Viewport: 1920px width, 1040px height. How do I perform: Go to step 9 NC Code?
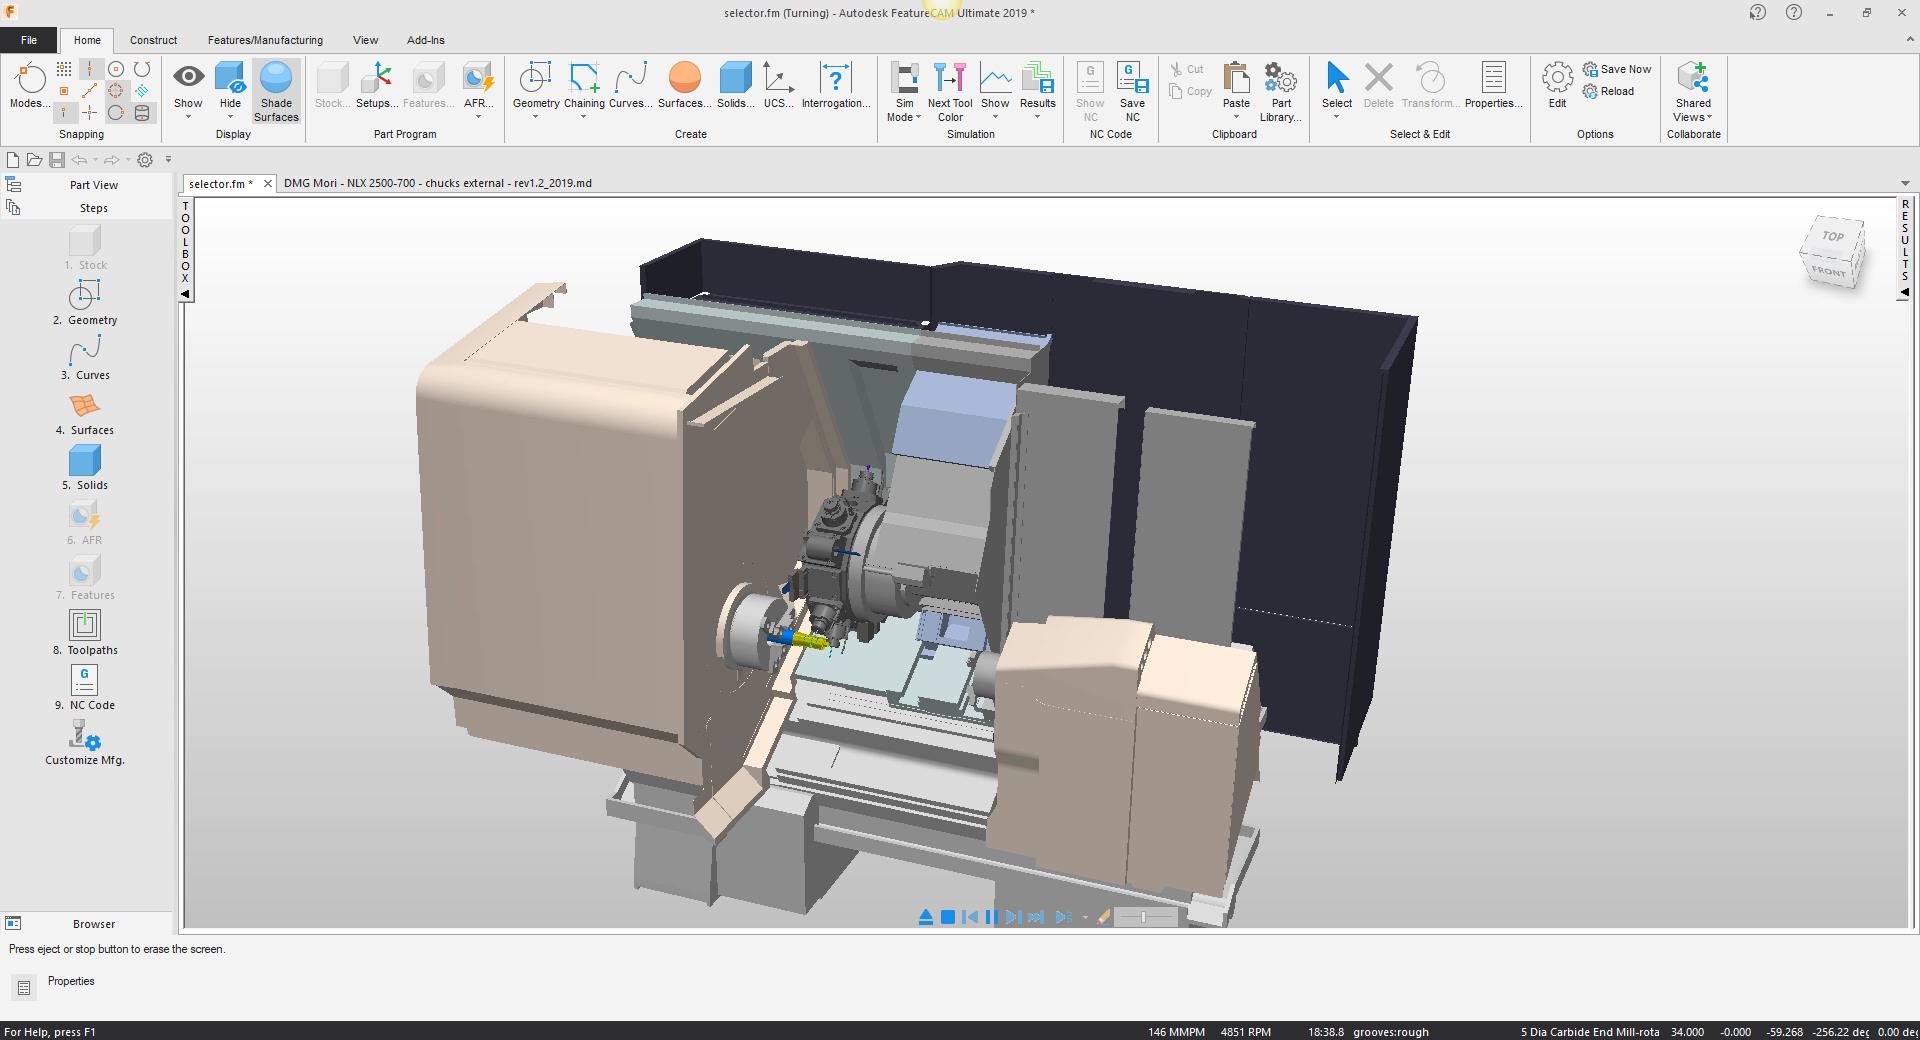(x=85, y=688)
